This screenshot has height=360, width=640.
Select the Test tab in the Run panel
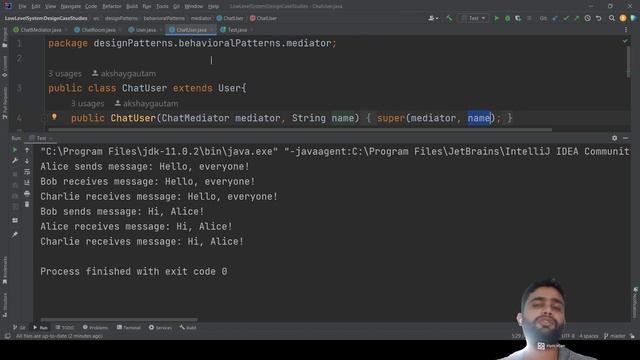click(40, 138)
